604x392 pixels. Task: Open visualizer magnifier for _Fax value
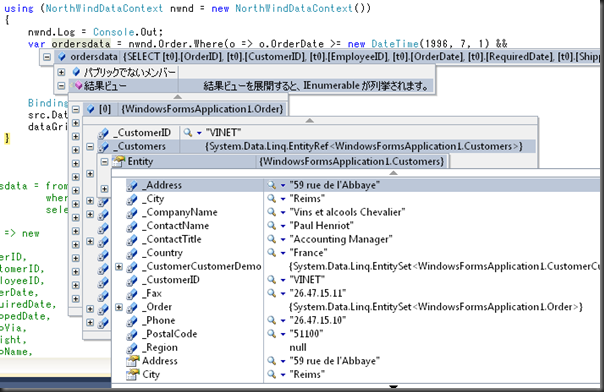tap(272, 293)
